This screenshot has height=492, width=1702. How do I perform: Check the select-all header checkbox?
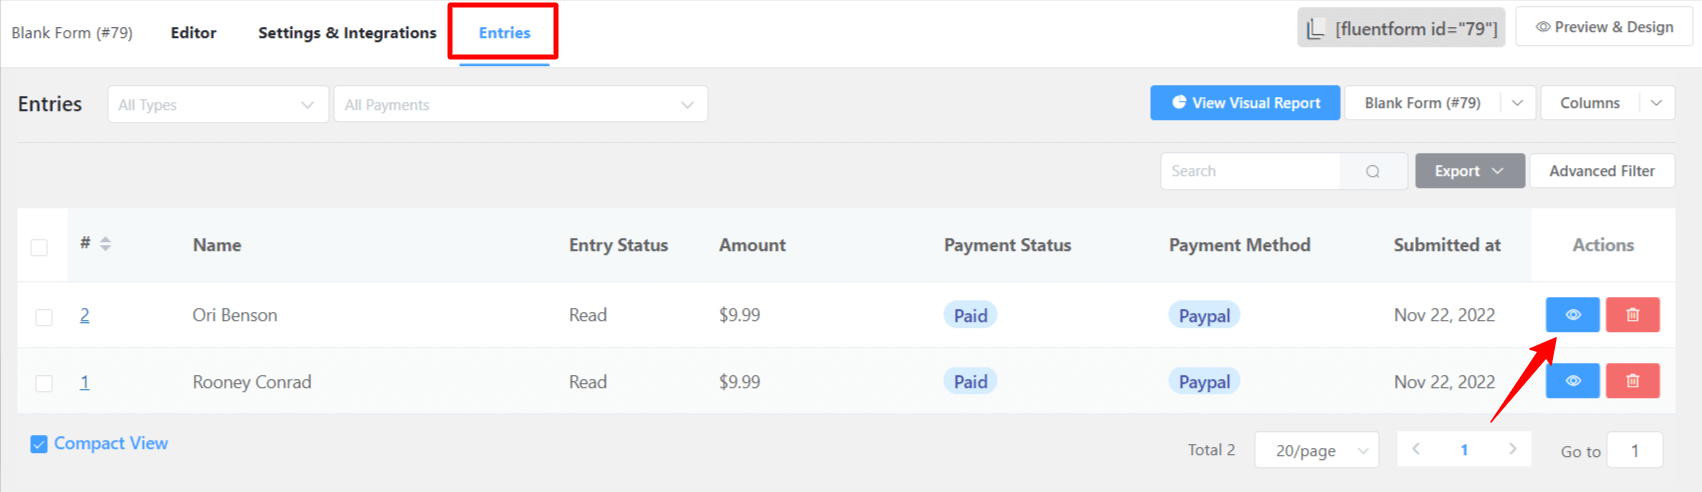coord(39,247)
